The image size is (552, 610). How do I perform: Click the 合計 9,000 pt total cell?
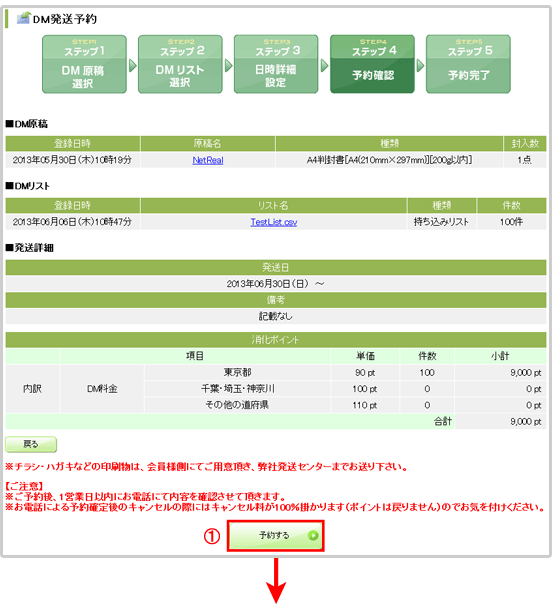point(500,421)
